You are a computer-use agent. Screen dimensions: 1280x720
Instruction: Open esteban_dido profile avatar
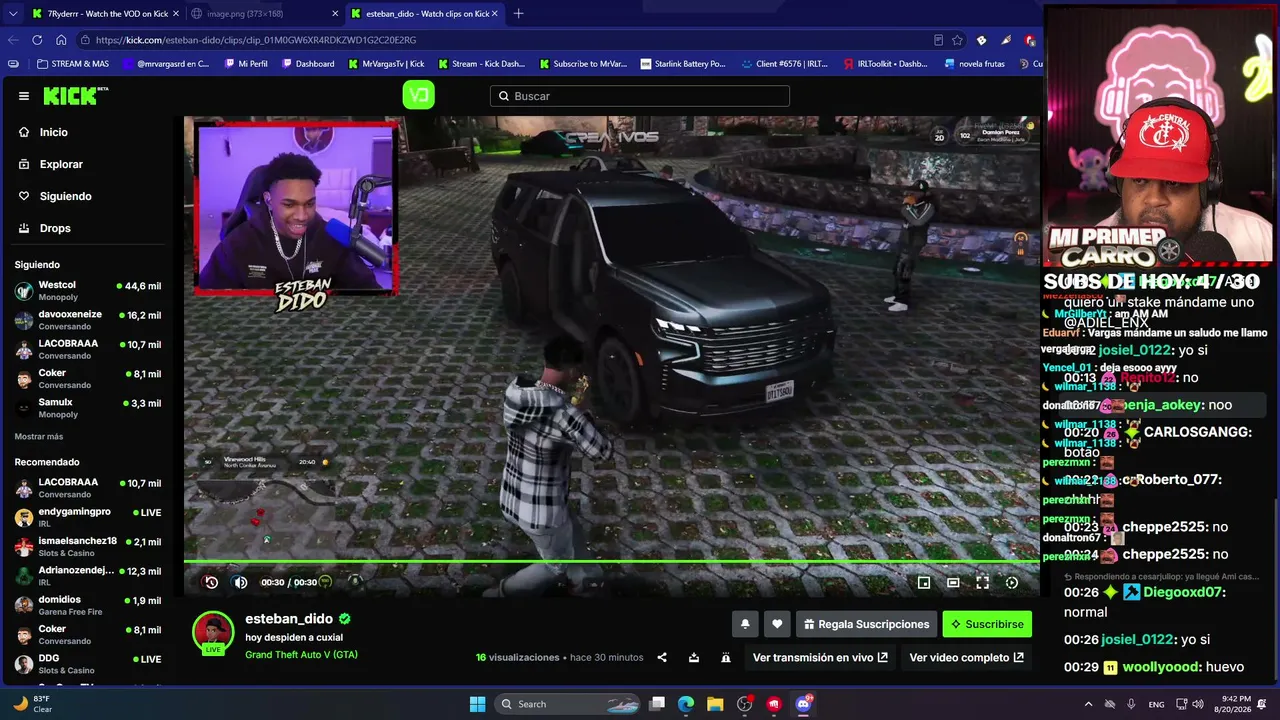tap(213, 632)
